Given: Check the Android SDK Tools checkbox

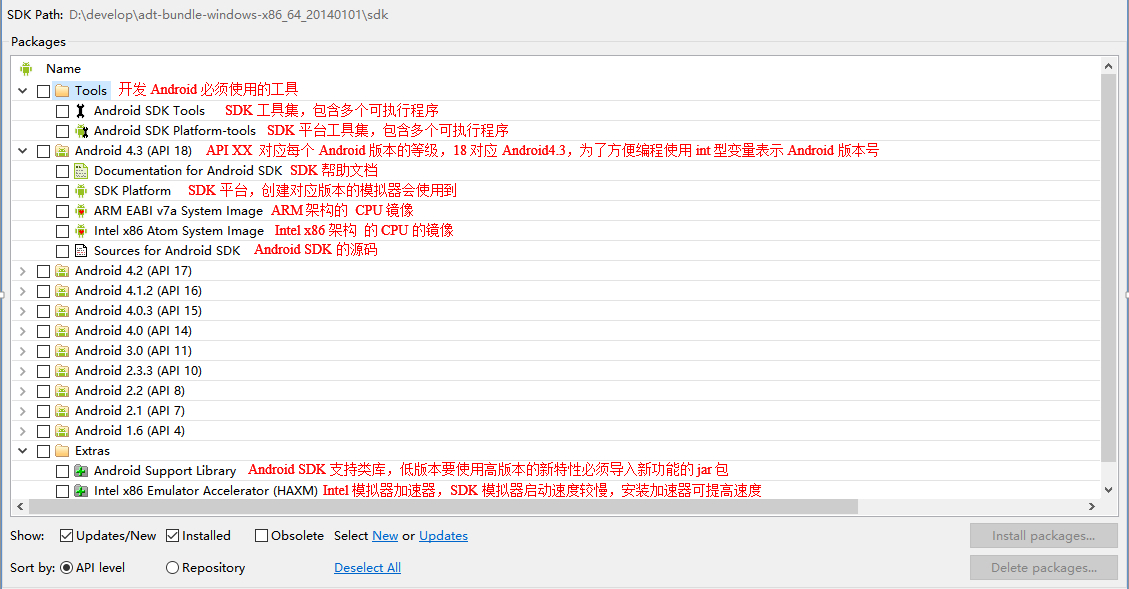Looking at the screenshot, I should click(63, 111).
